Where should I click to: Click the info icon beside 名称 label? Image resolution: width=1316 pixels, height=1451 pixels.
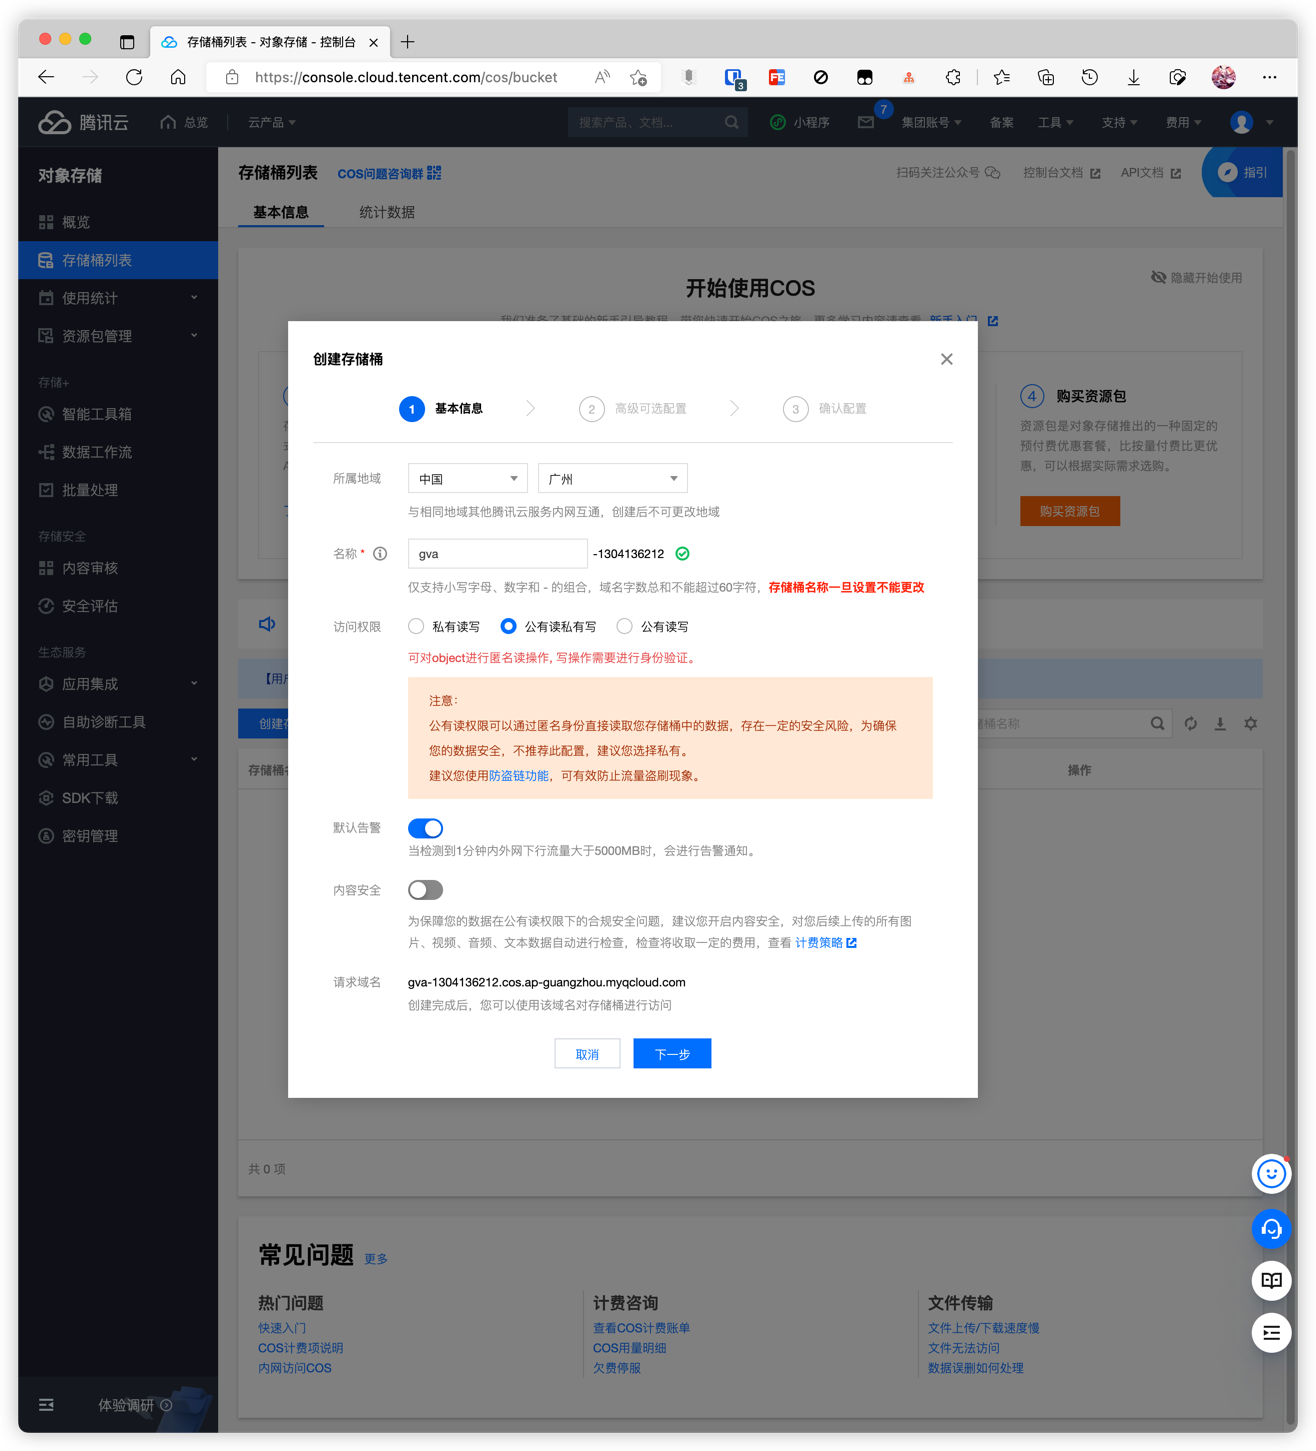(x=380, y=554)
